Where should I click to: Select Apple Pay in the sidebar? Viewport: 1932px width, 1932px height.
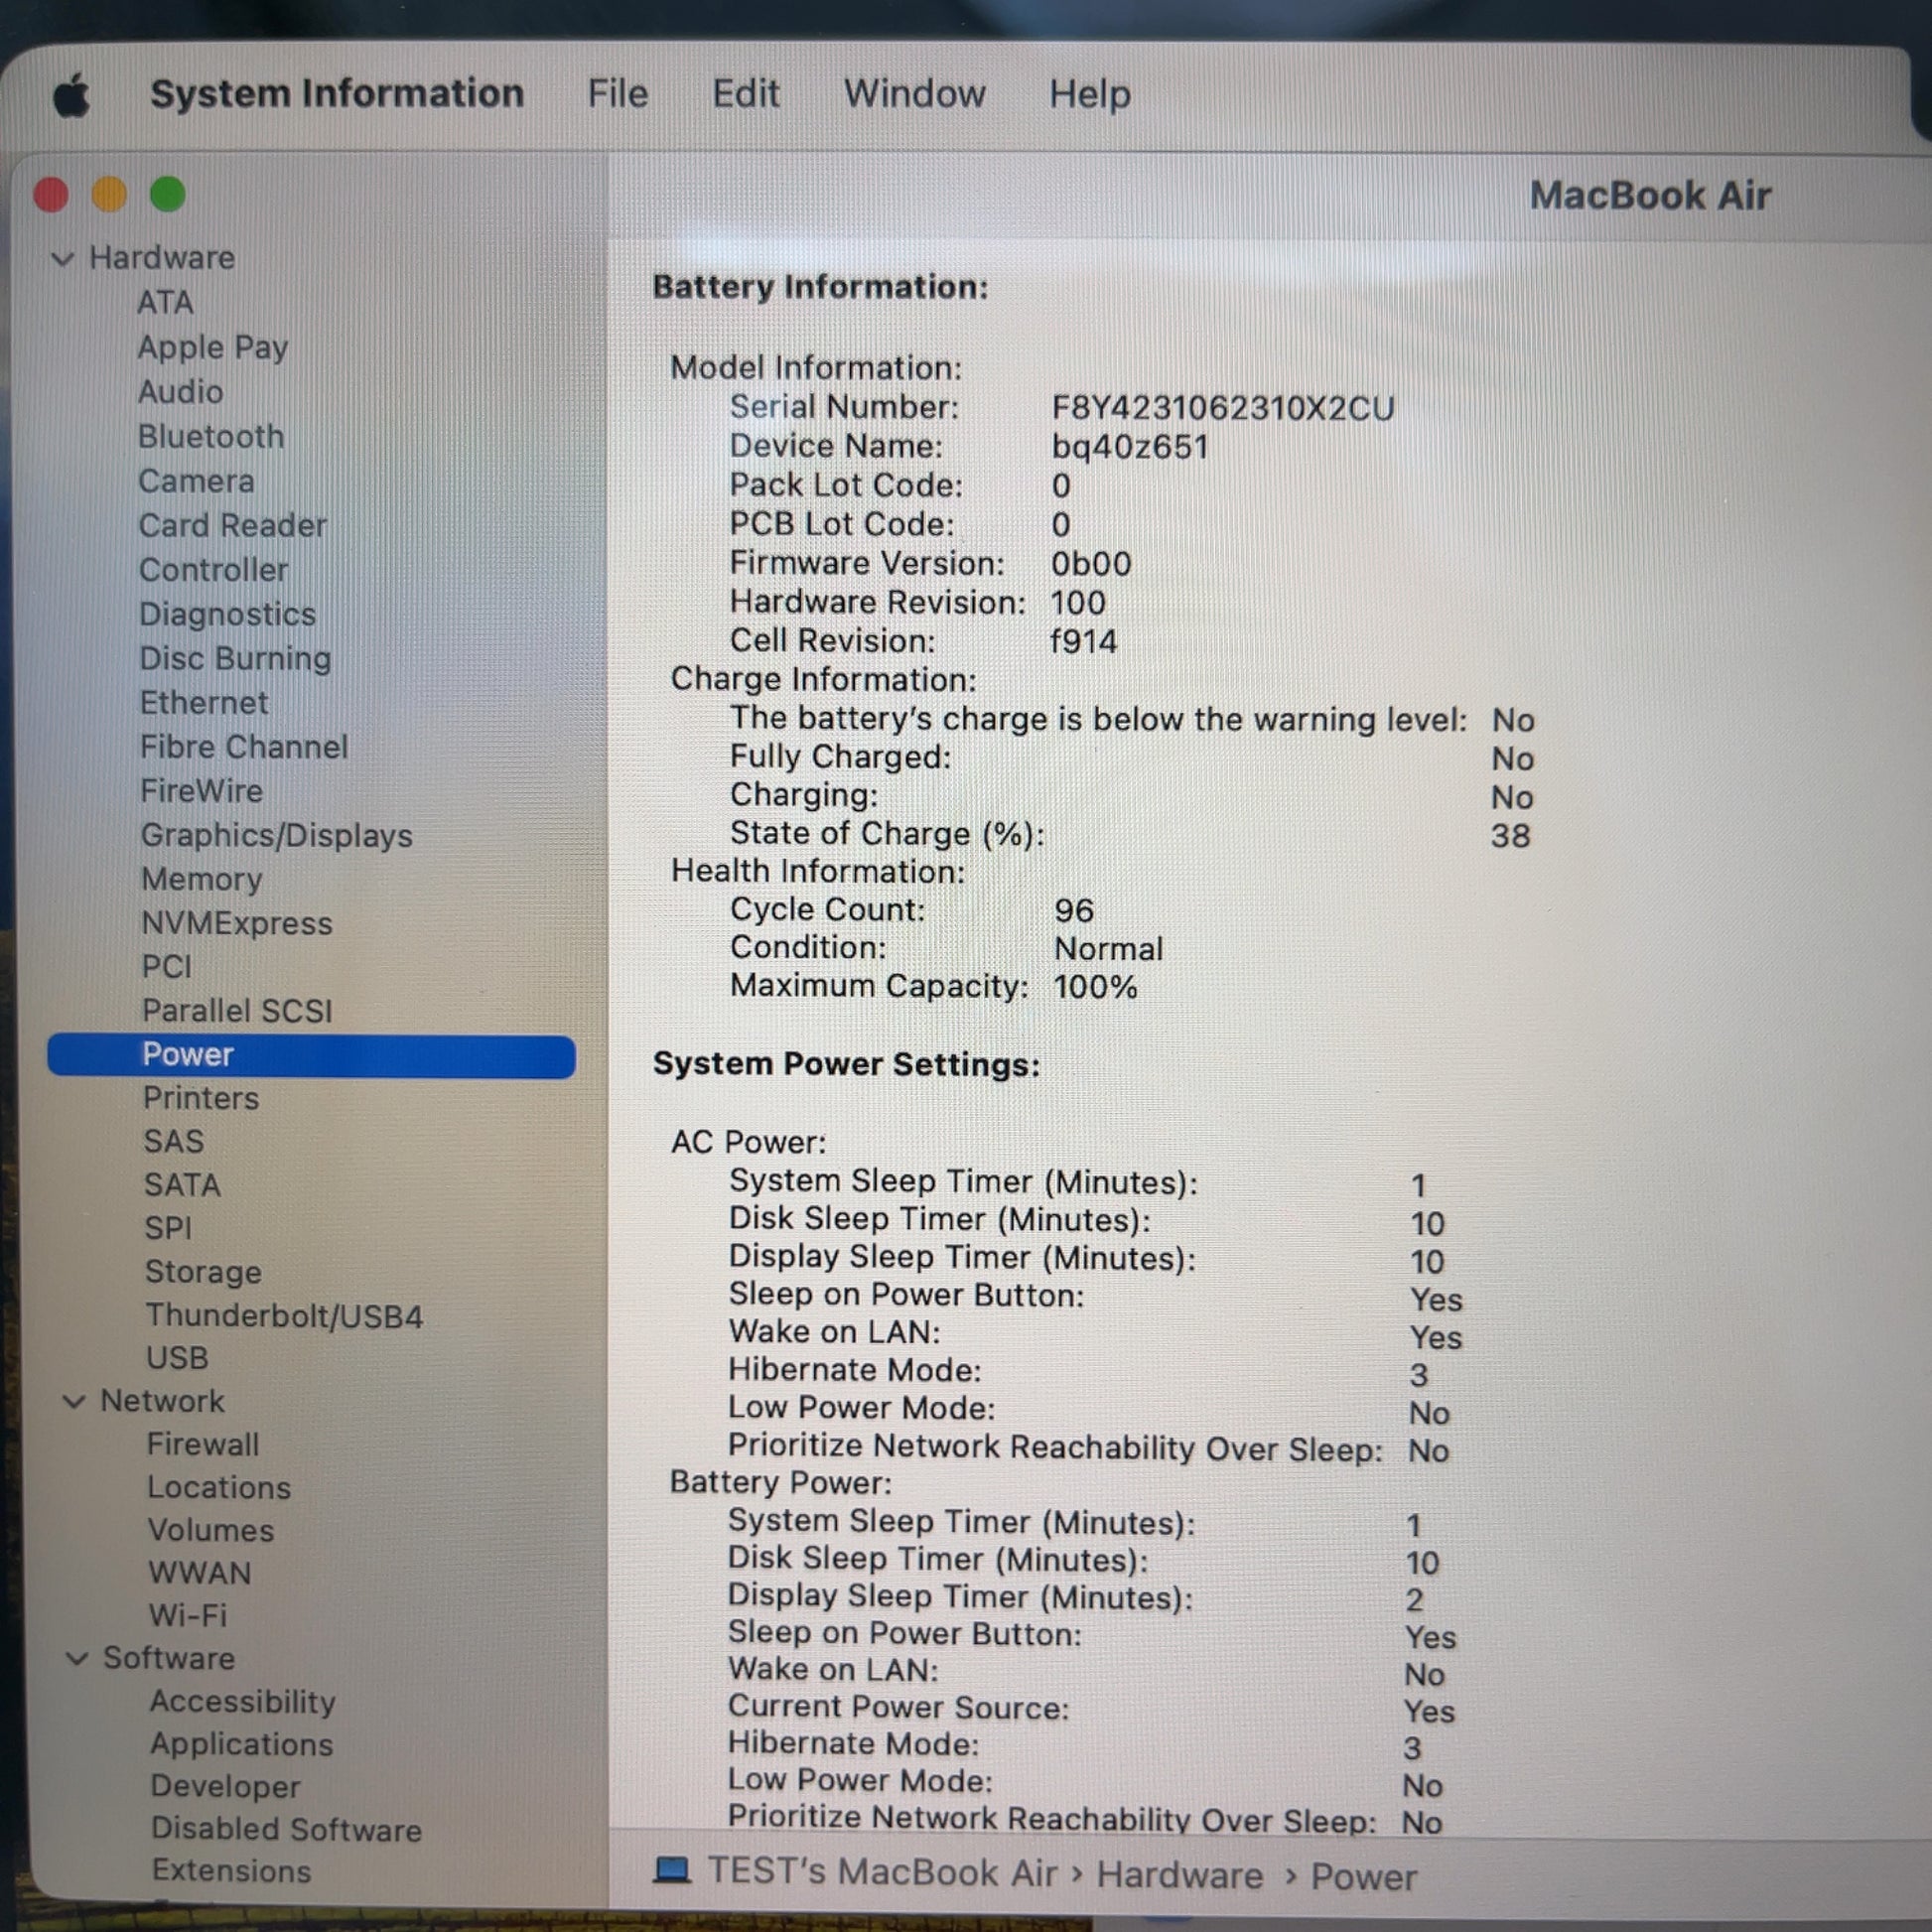pos(213,348)
